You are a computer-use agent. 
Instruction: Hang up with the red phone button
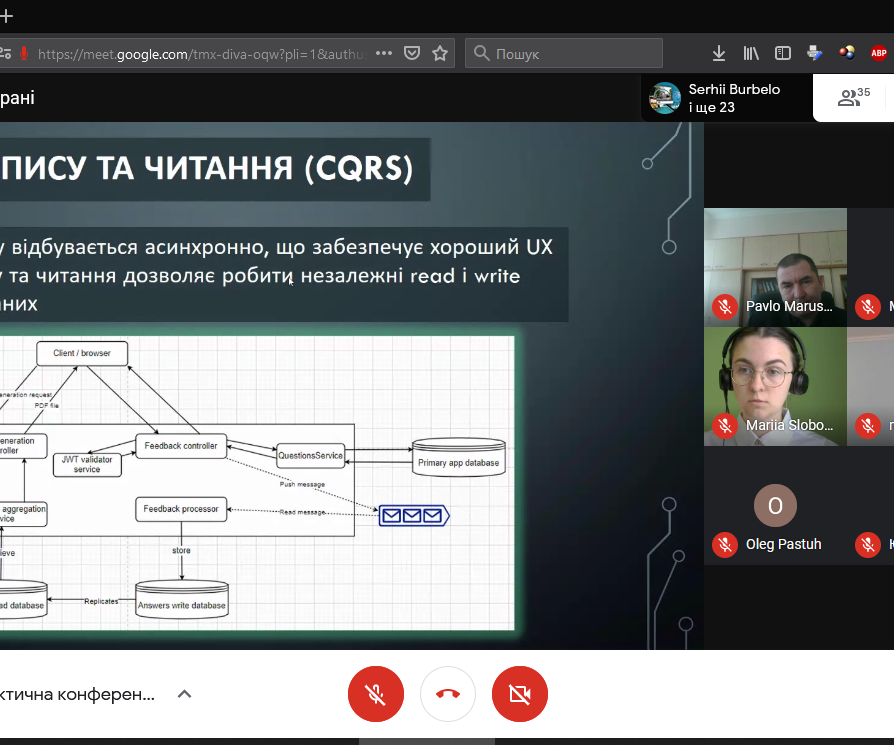(448, 694)
